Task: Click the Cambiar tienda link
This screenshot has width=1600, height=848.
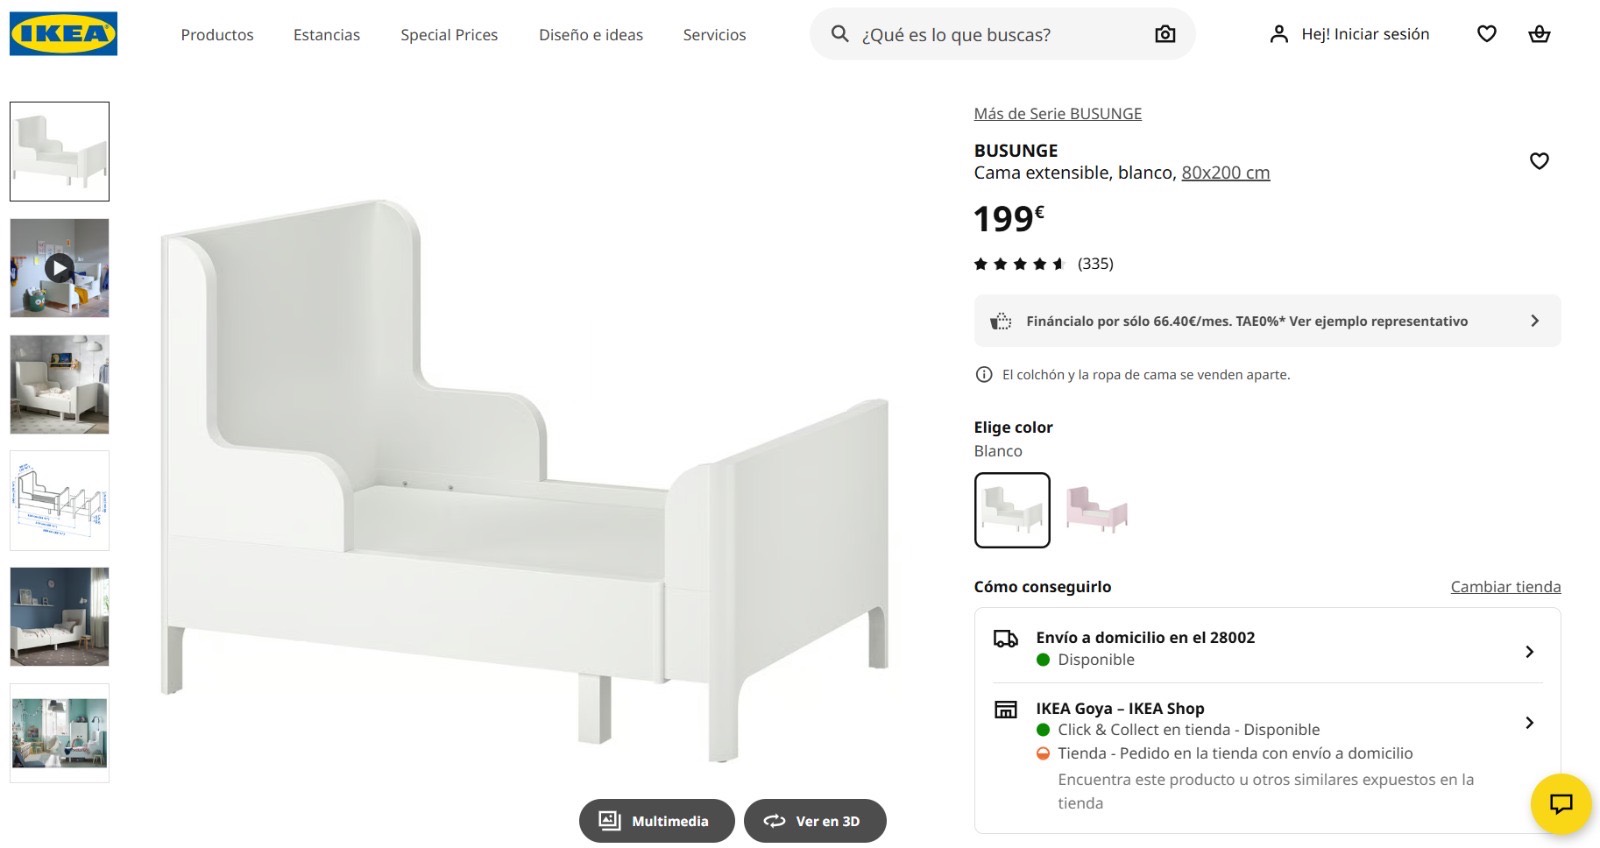Action: point(1505,587)
